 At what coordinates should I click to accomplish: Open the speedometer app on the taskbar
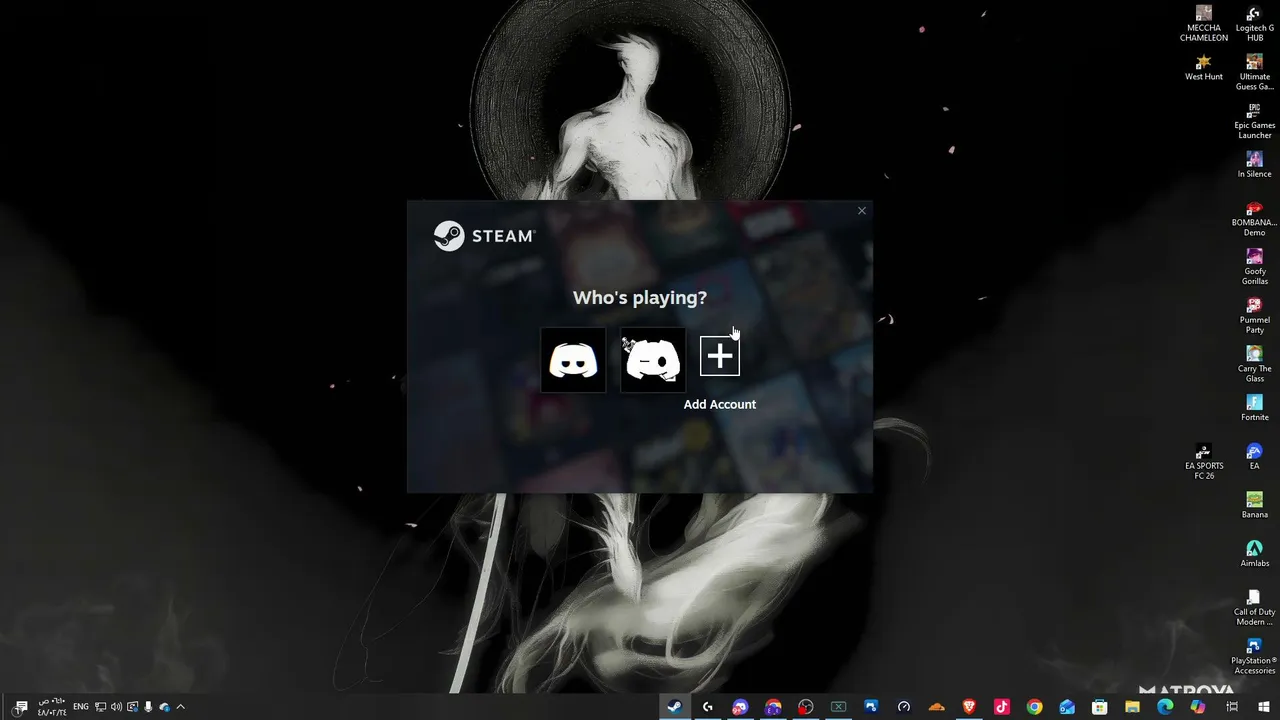pos(904,707)
